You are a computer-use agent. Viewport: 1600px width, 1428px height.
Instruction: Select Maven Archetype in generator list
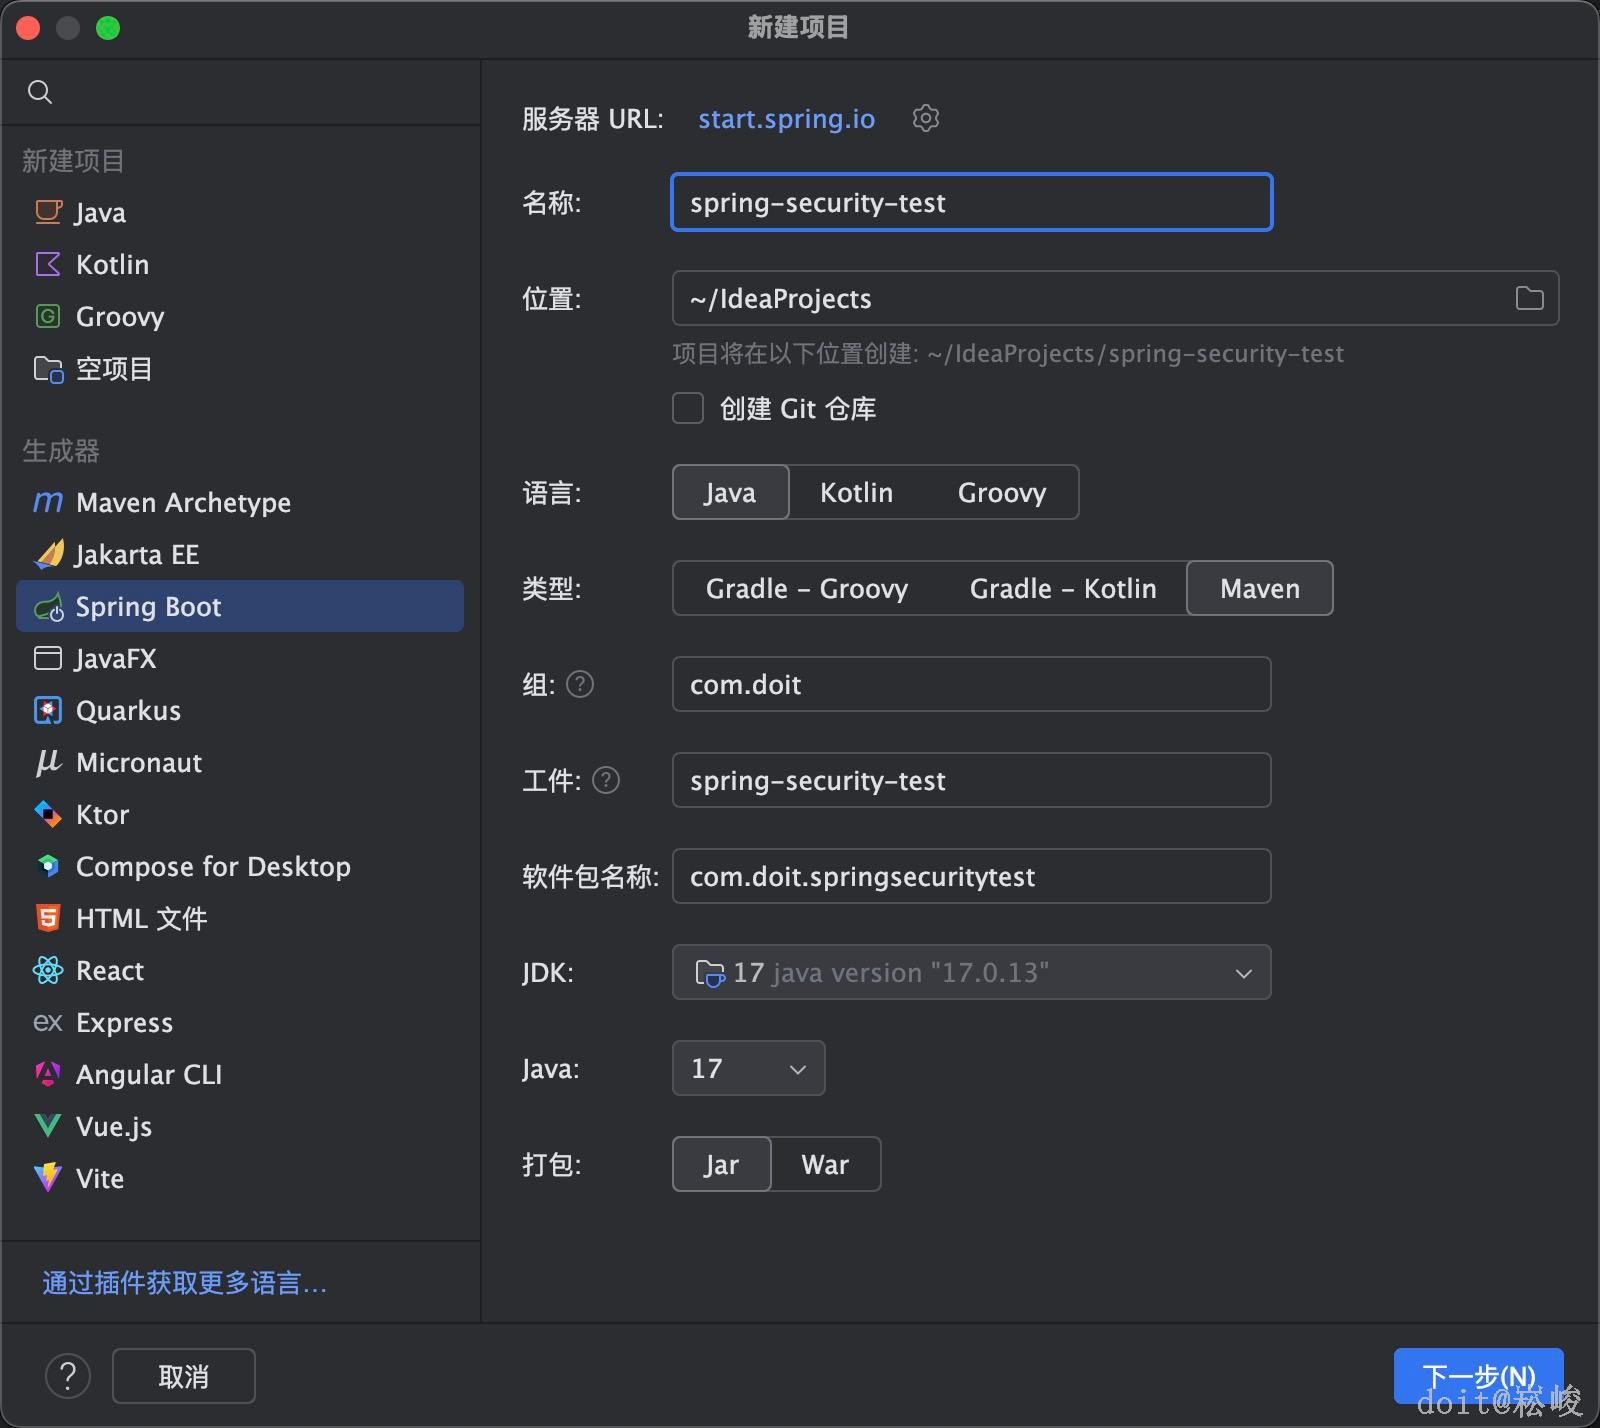(183, 502)
